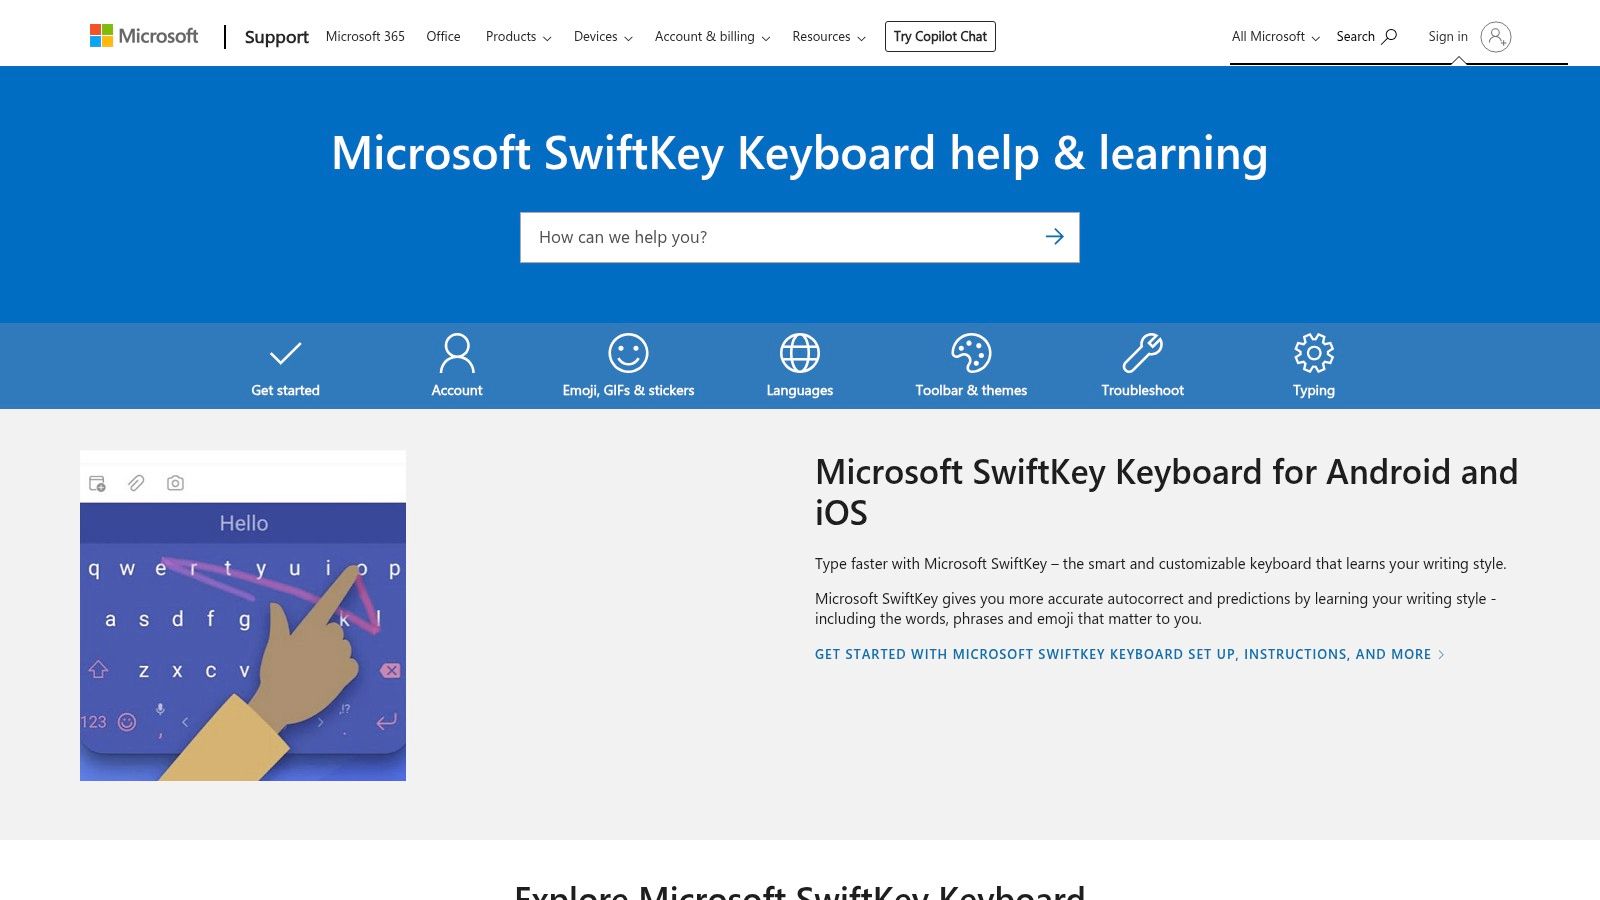The height and width of the screenshot is (900, 1600).
Task: Click the Toolbar & themes palette icon
Action: point(971,353)
